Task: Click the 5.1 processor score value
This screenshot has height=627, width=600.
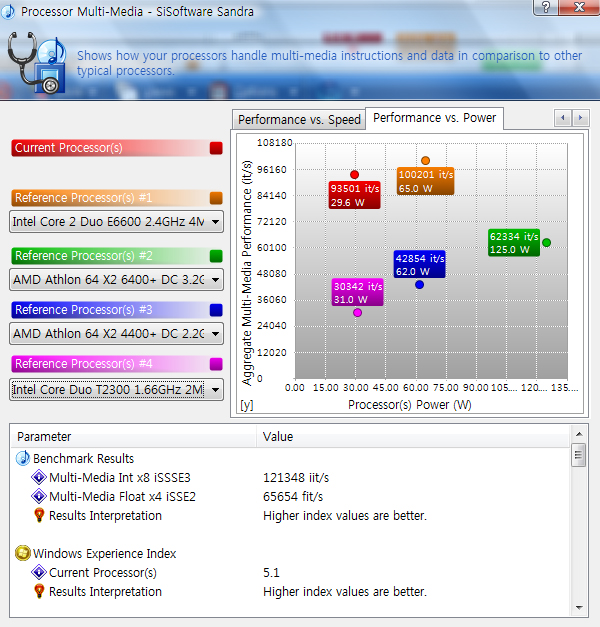Action: 271,573
